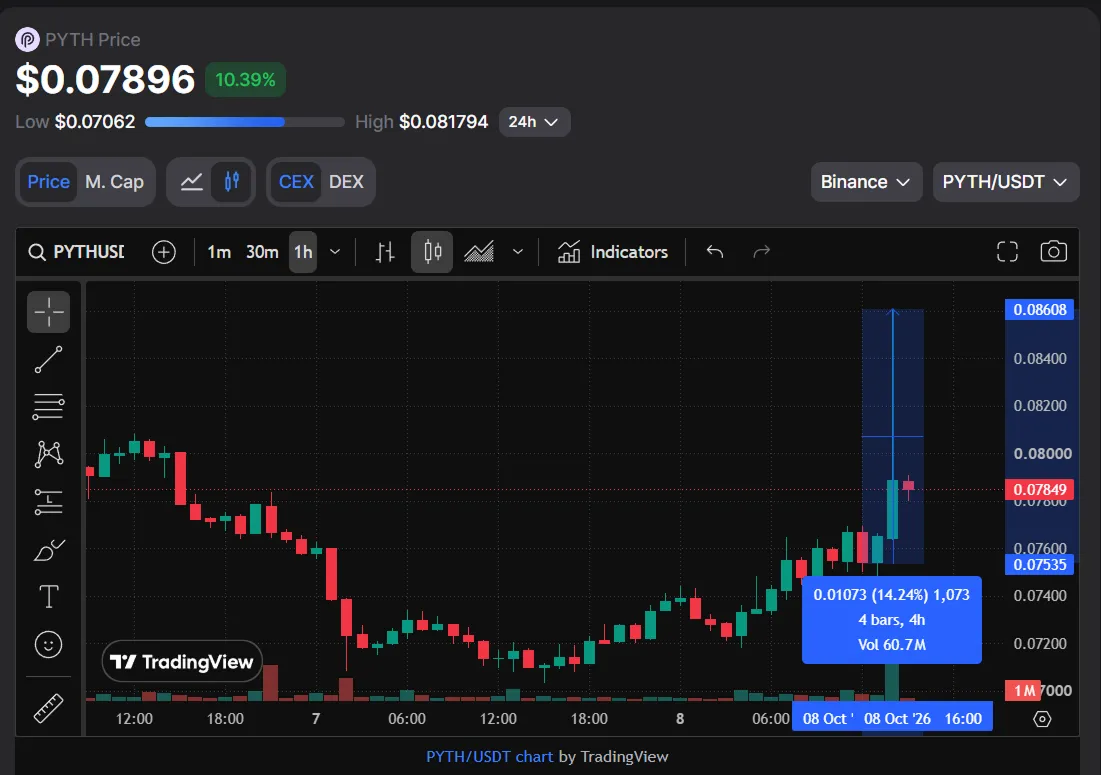Select the M. Cap toggle option
Viewport: 1101px width, 775px height.
pyautogui.click(x=114, y=182)
